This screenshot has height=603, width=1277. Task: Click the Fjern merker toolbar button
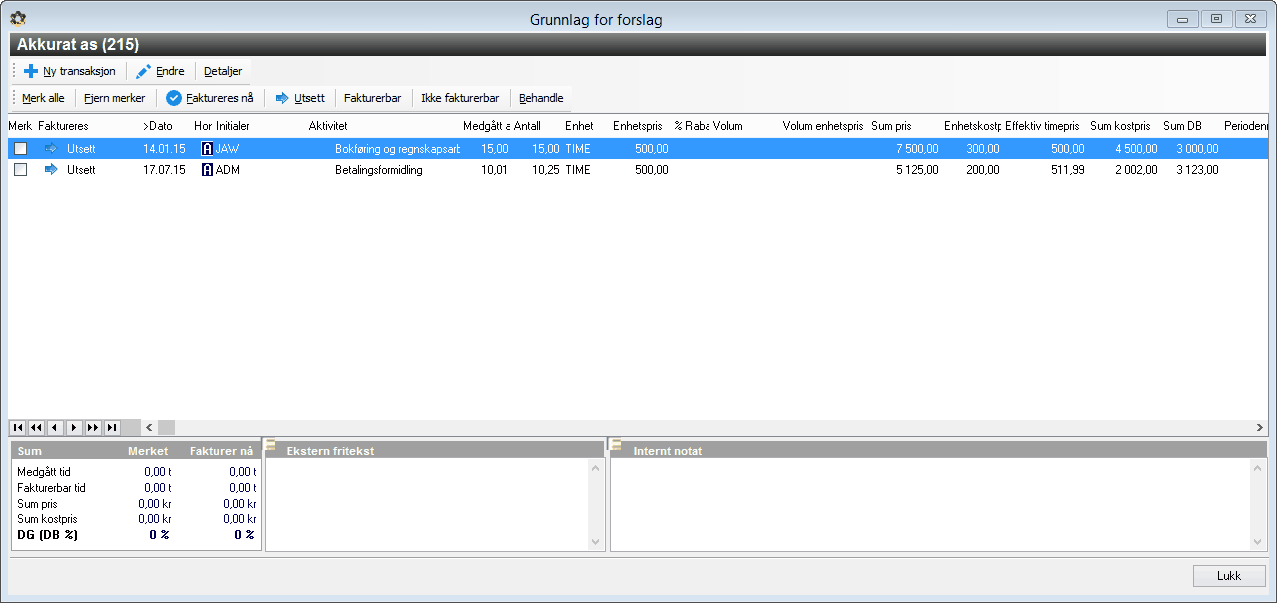point(114,98)
